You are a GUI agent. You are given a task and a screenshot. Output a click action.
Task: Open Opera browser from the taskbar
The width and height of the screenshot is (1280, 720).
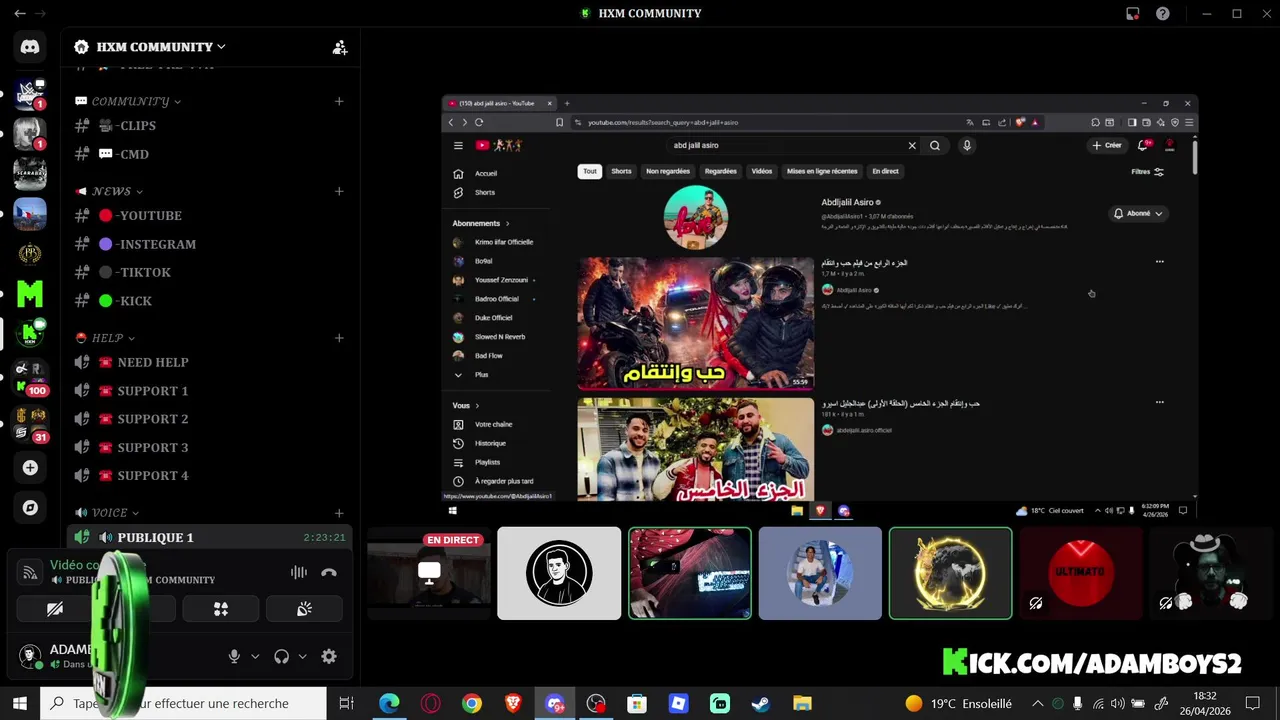point(430,703)
